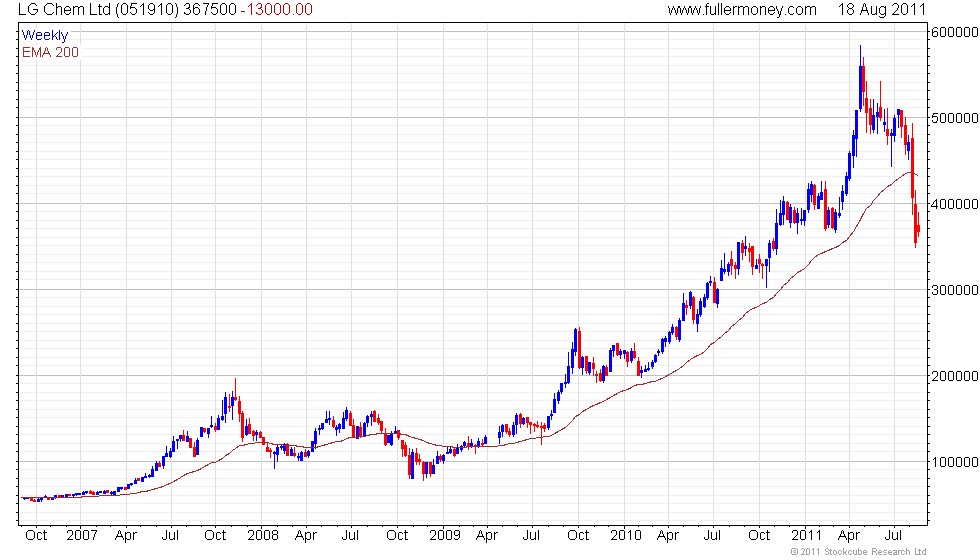Click the April 2011 peak candlestick near 580000
The width and height of the screenshot is (980, 560).
point(861,78)
